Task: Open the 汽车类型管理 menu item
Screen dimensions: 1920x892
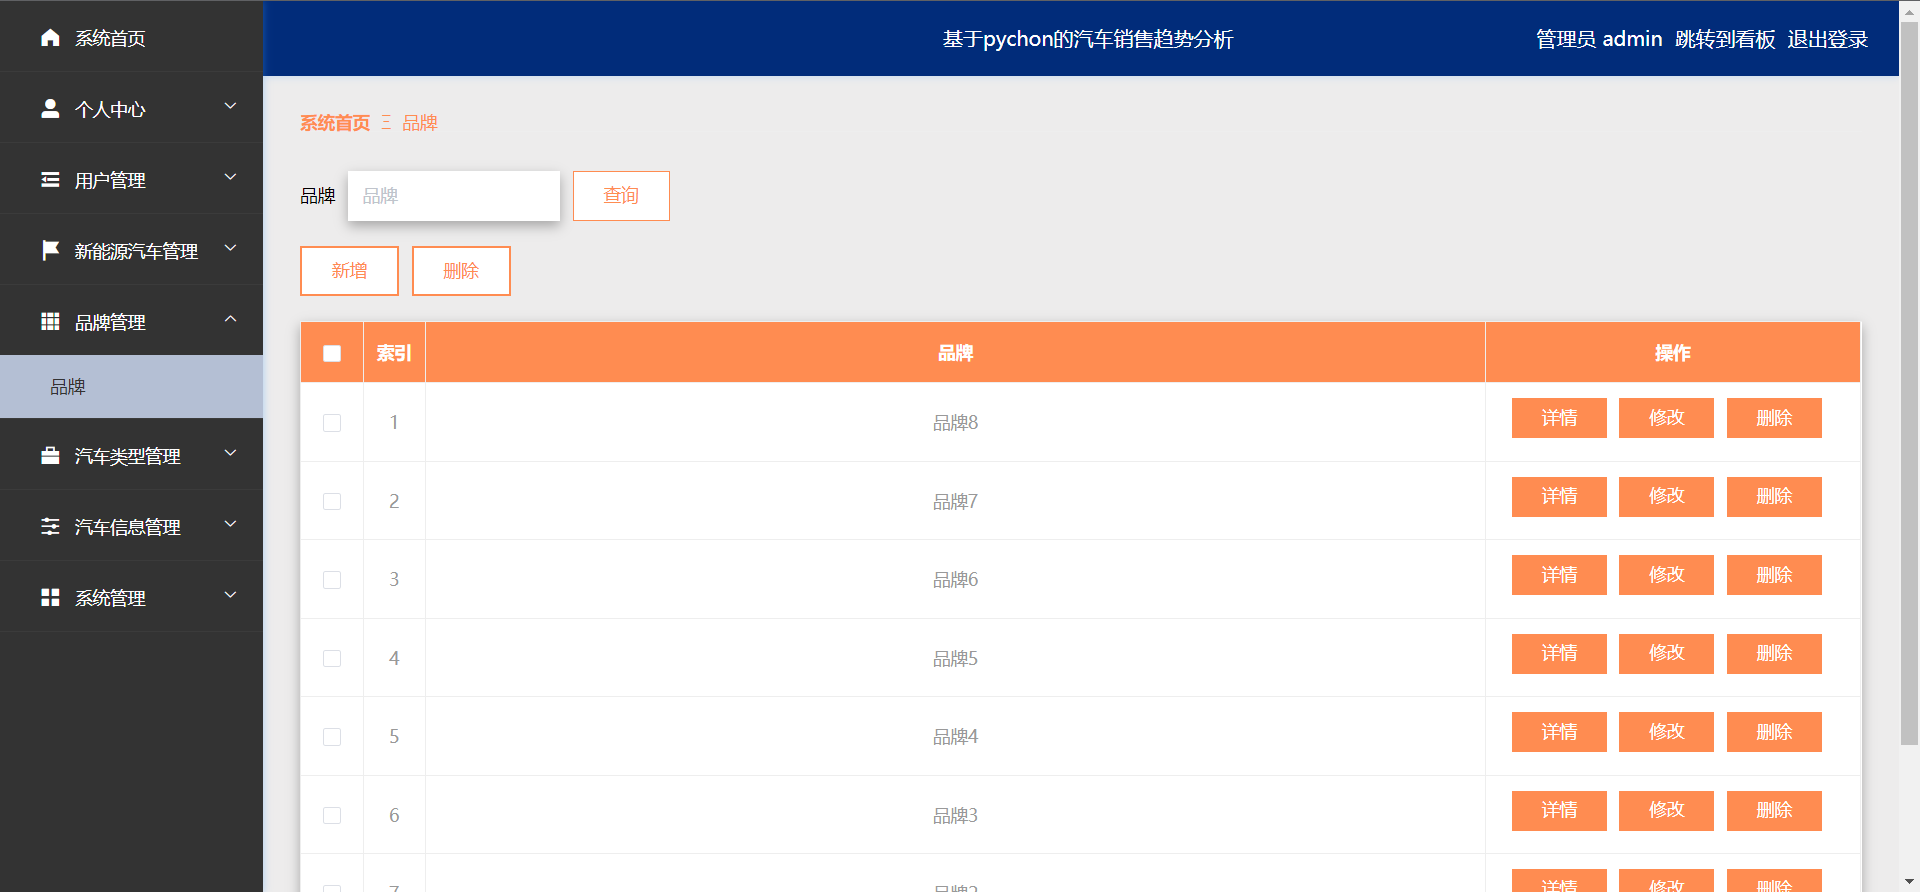Action: click(x=131, y=454)
